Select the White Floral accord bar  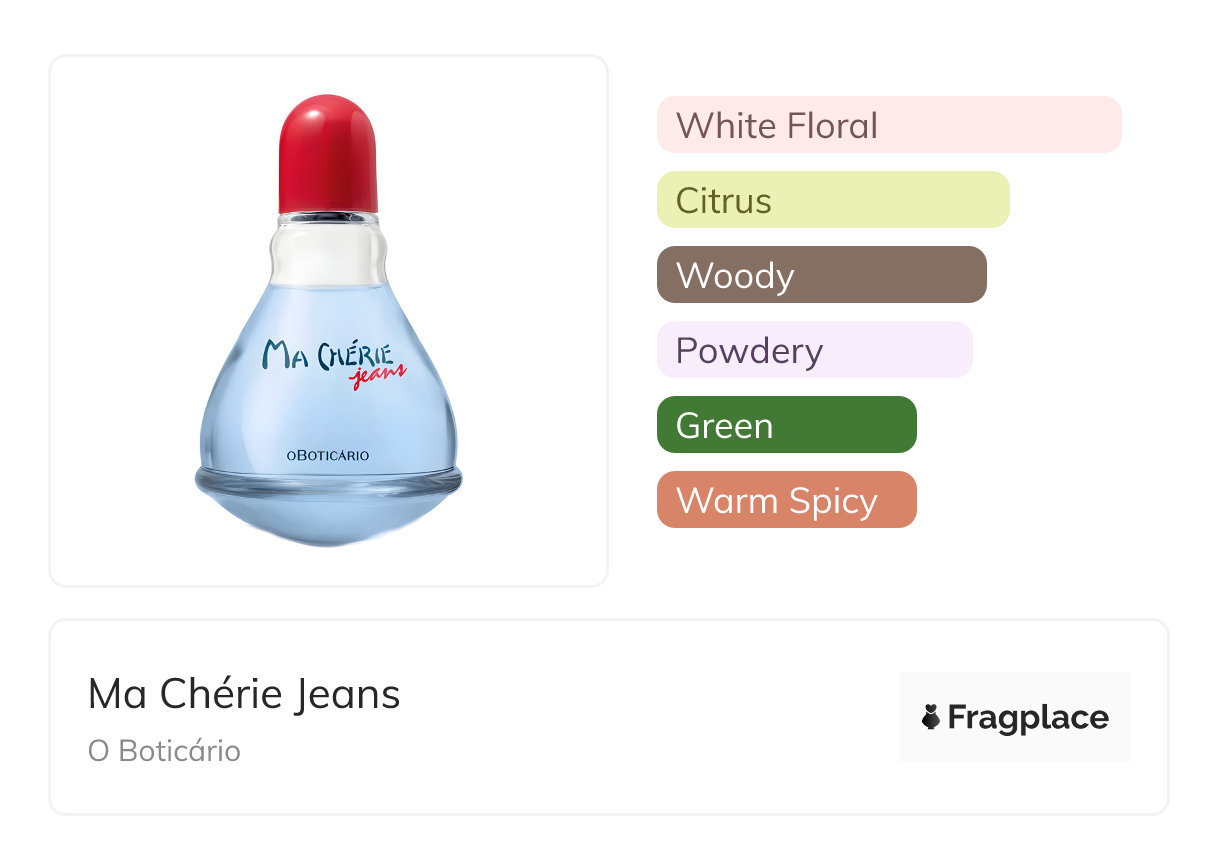pyautogui.click(x=889, y=125)
